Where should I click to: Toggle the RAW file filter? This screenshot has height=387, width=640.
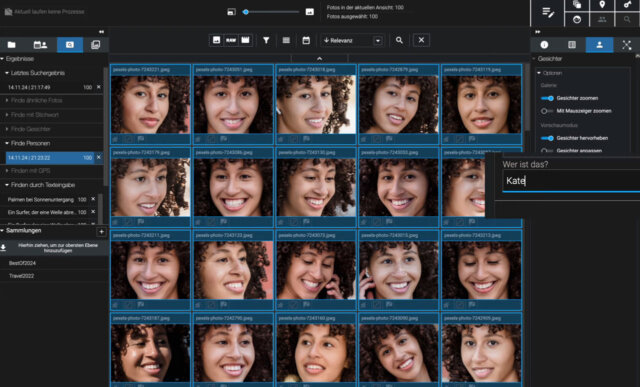(231, 40)
